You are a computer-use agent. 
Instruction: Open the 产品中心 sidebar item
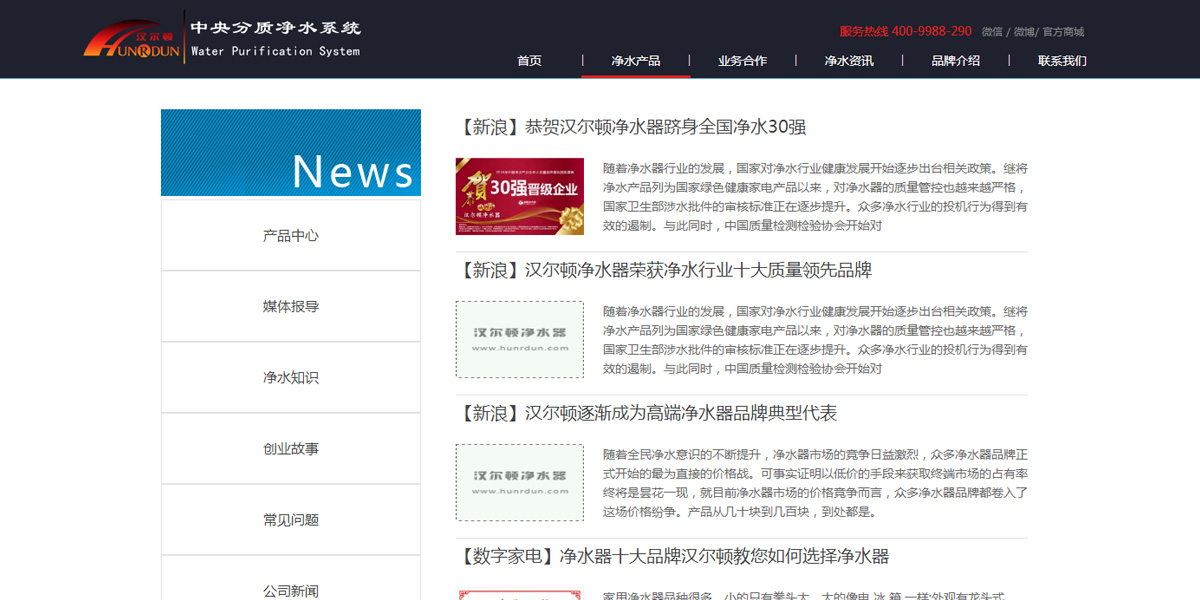[291, 236]
